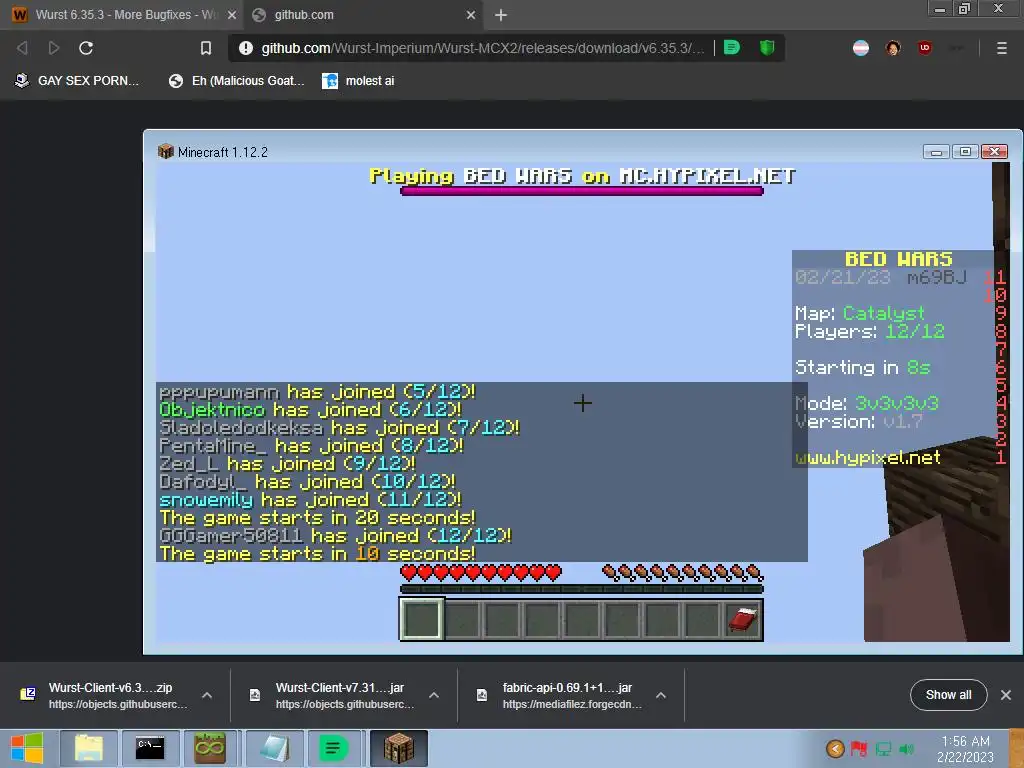Open the taskbar clock showing 1:56 AM
This screenshot has height=768, width=1024.
[965, 749]
